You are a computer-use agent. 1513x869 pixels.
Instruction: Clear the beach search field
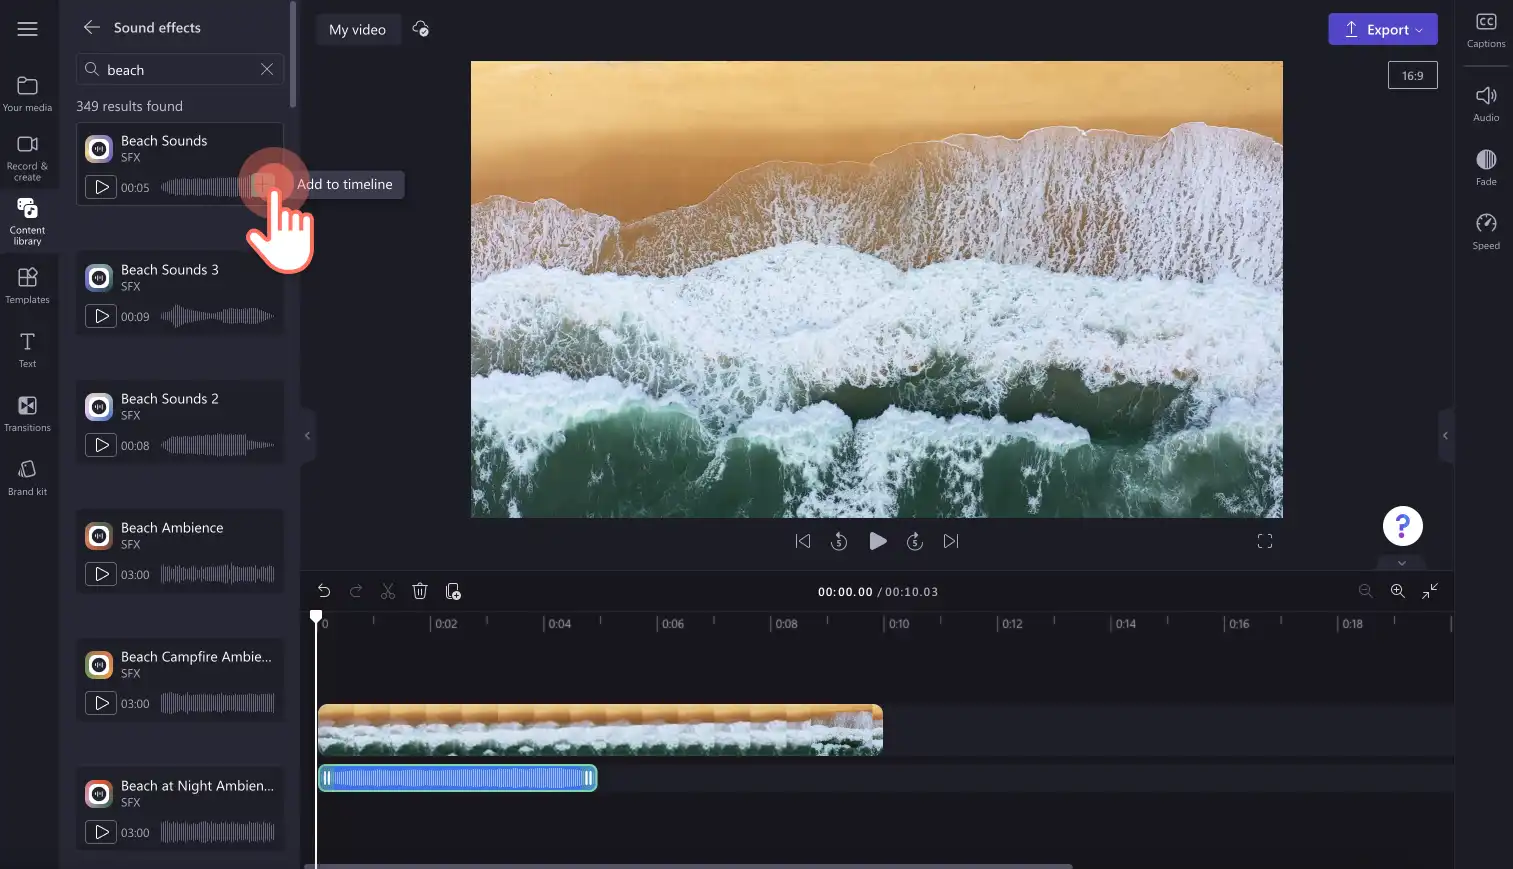267,69
